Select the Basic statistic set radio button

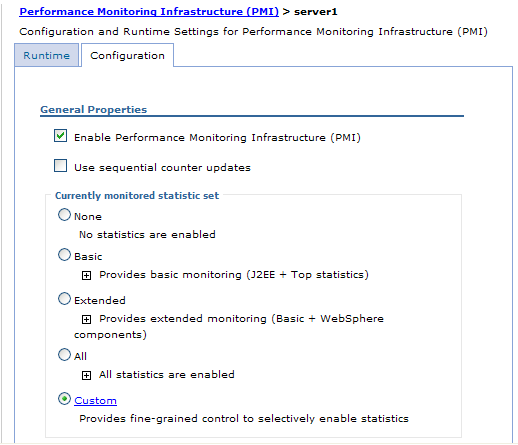[64, 255]
